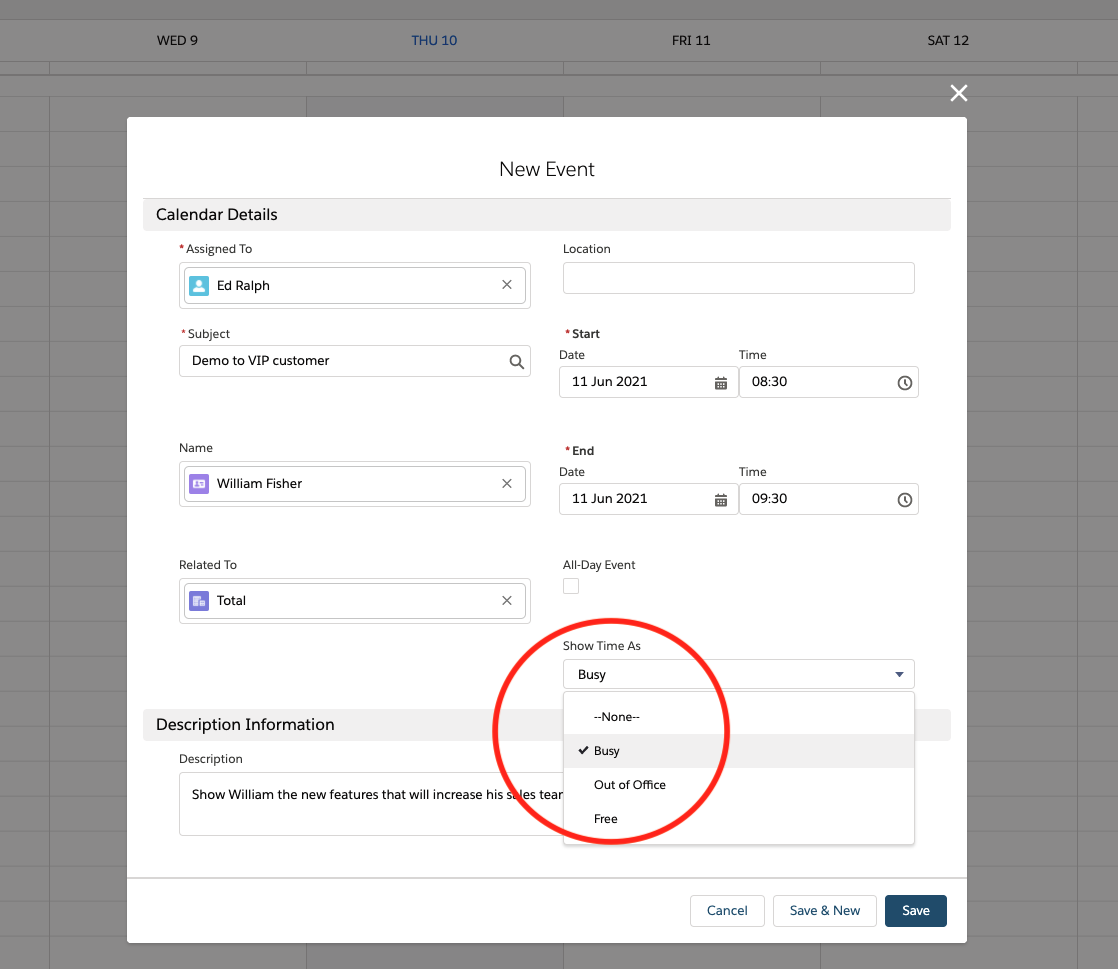The height and width of the screenshot is (969, 1118).
Task: Click the End Date field 11 Jun 2021
Action: click(648, 499)
